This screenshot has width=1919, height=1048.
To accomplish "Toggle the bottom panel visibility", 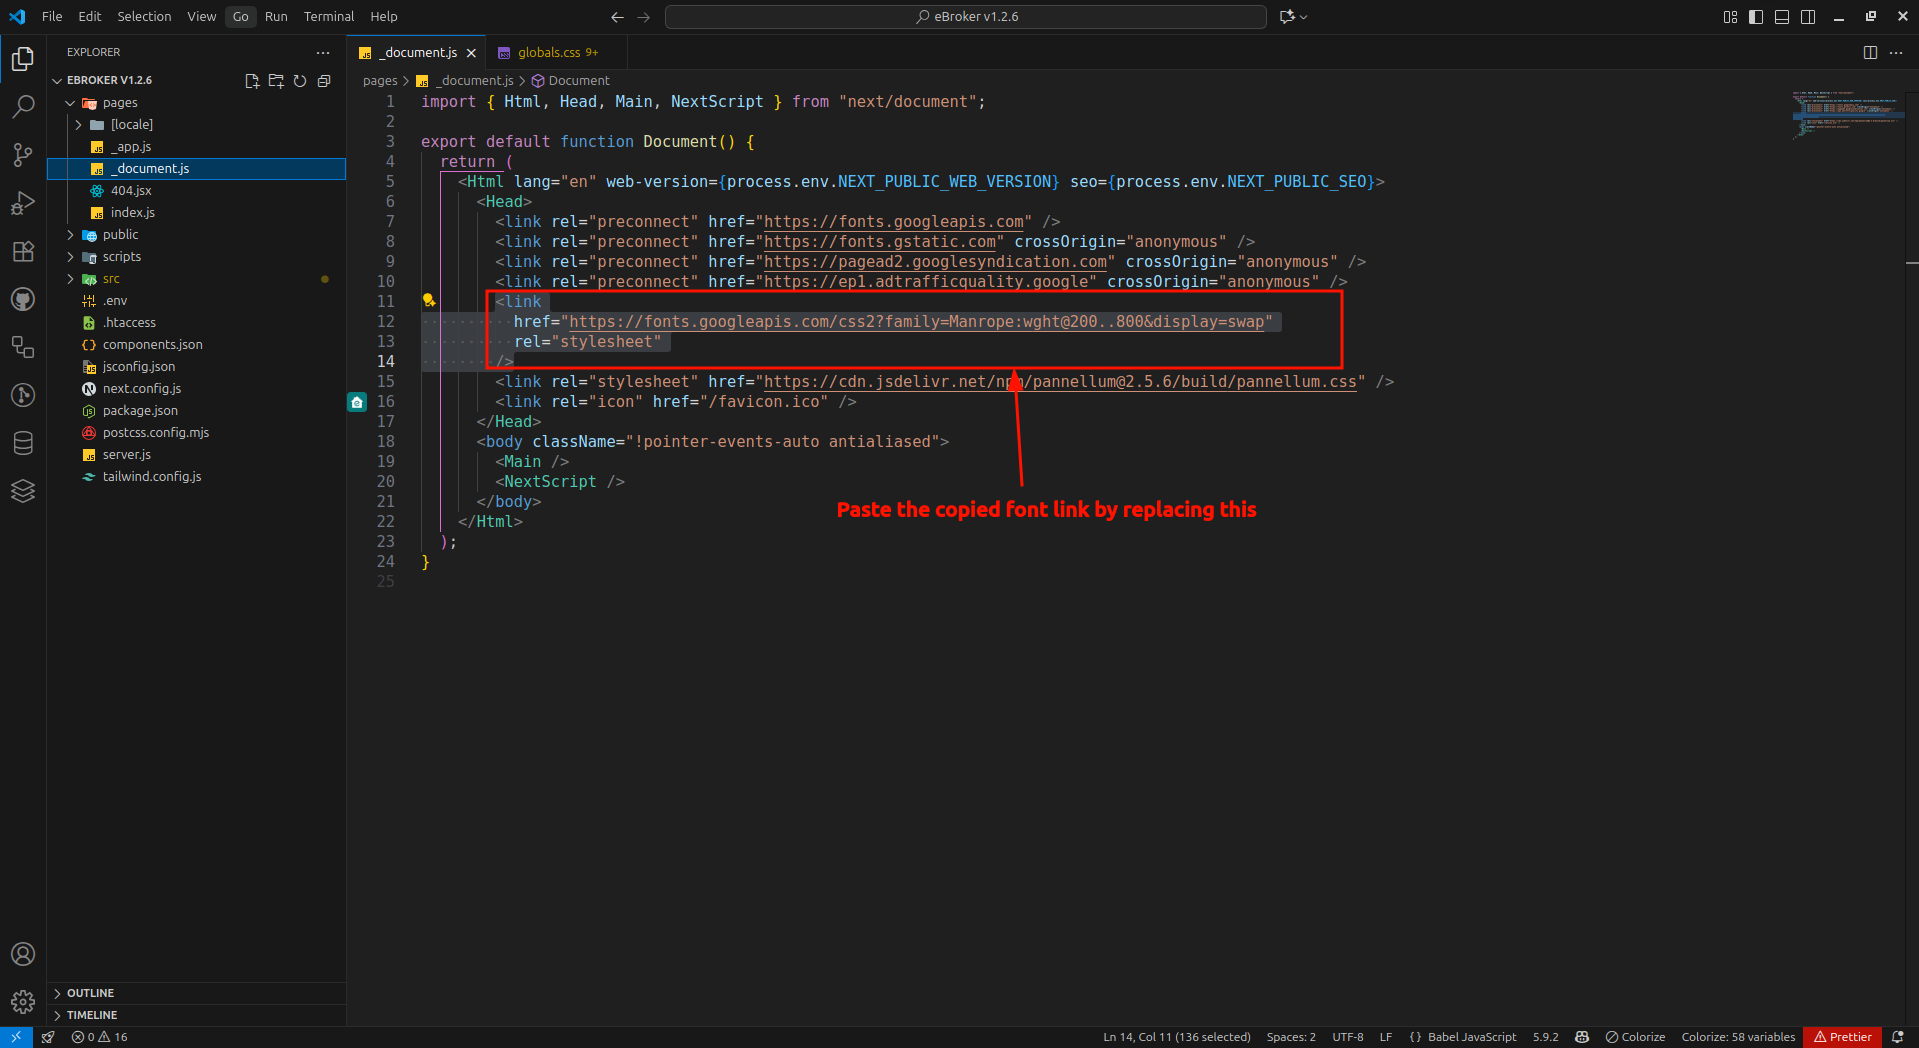I will click(x=1782, y=17).
